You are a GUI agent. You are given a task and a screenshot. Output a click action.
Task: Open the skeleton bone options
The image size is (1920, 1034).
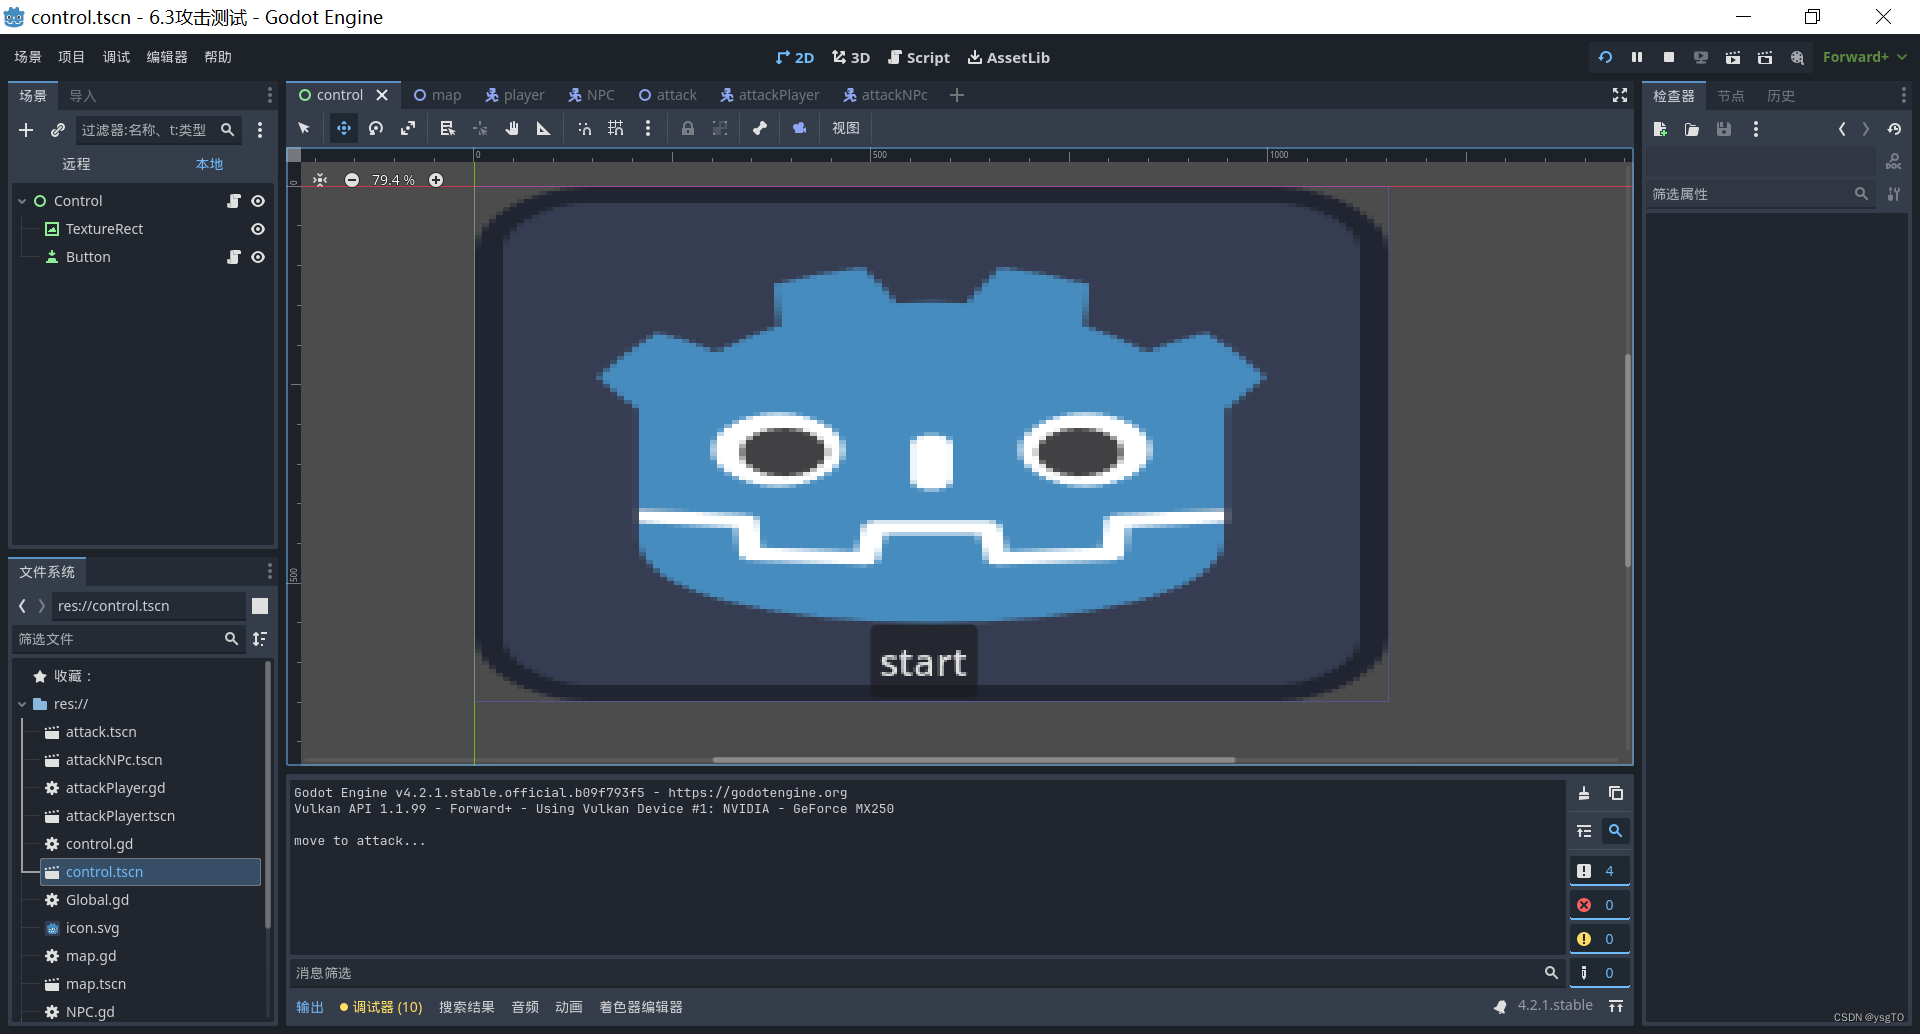759,128
